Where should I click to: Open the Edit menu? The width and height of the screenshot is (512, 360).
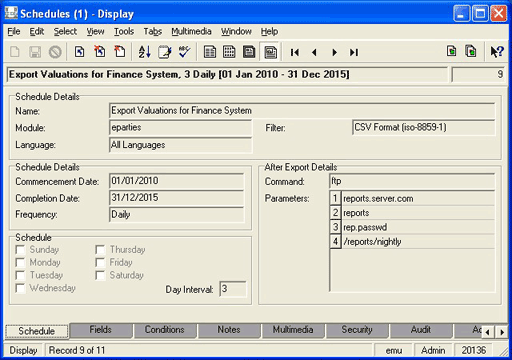[x=37, y=31]
